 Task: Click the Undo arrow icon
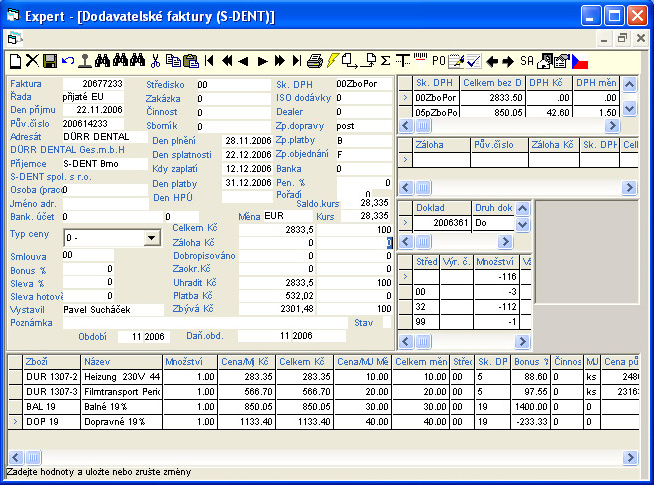point(66,61)
